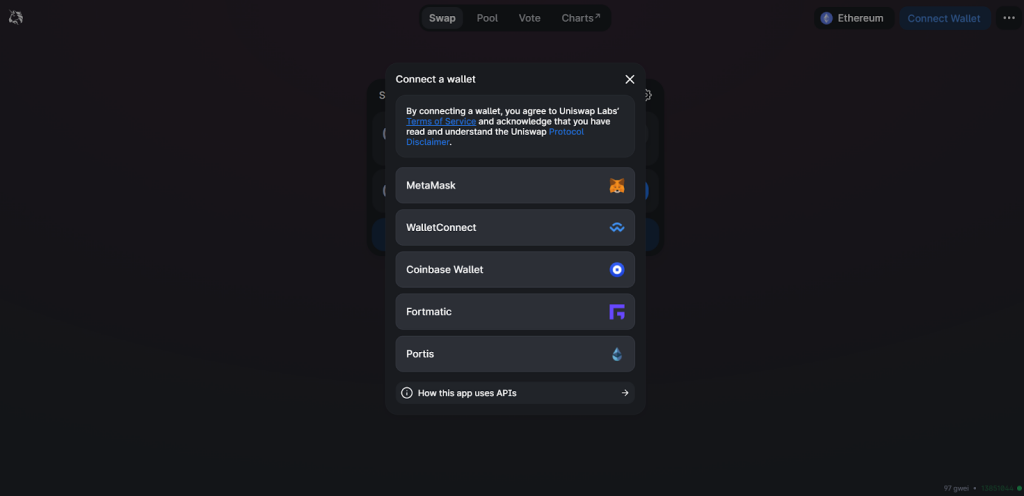This screenshot has height=496, width=1024.
Task: Click the Portis droplet icon
Action: [x=617, y=354]
